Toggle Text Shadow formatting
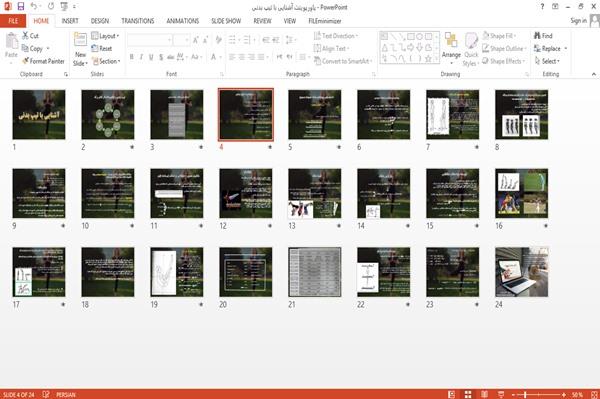The width and height of the screenshot is (600, 399). click(x=161, y=57)
